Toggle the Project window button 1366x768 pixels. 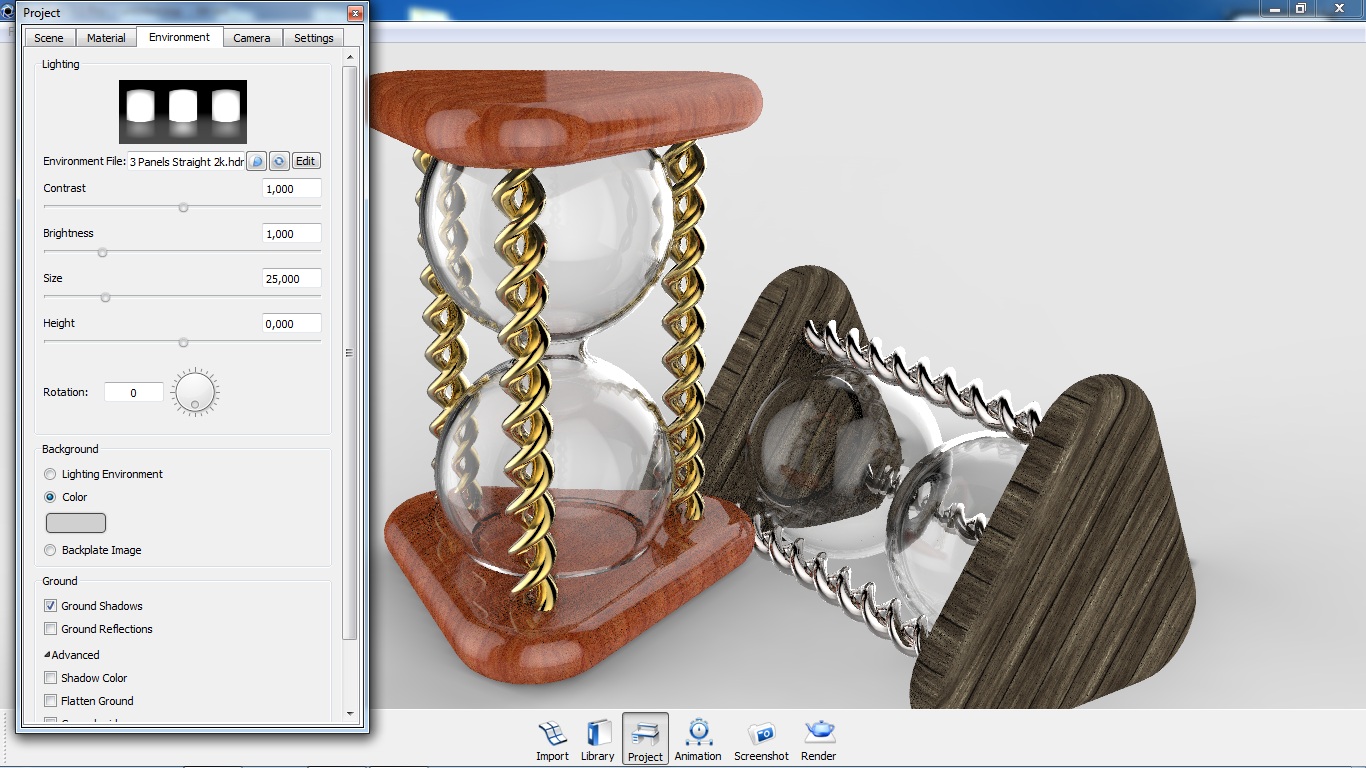coord(645,740)
